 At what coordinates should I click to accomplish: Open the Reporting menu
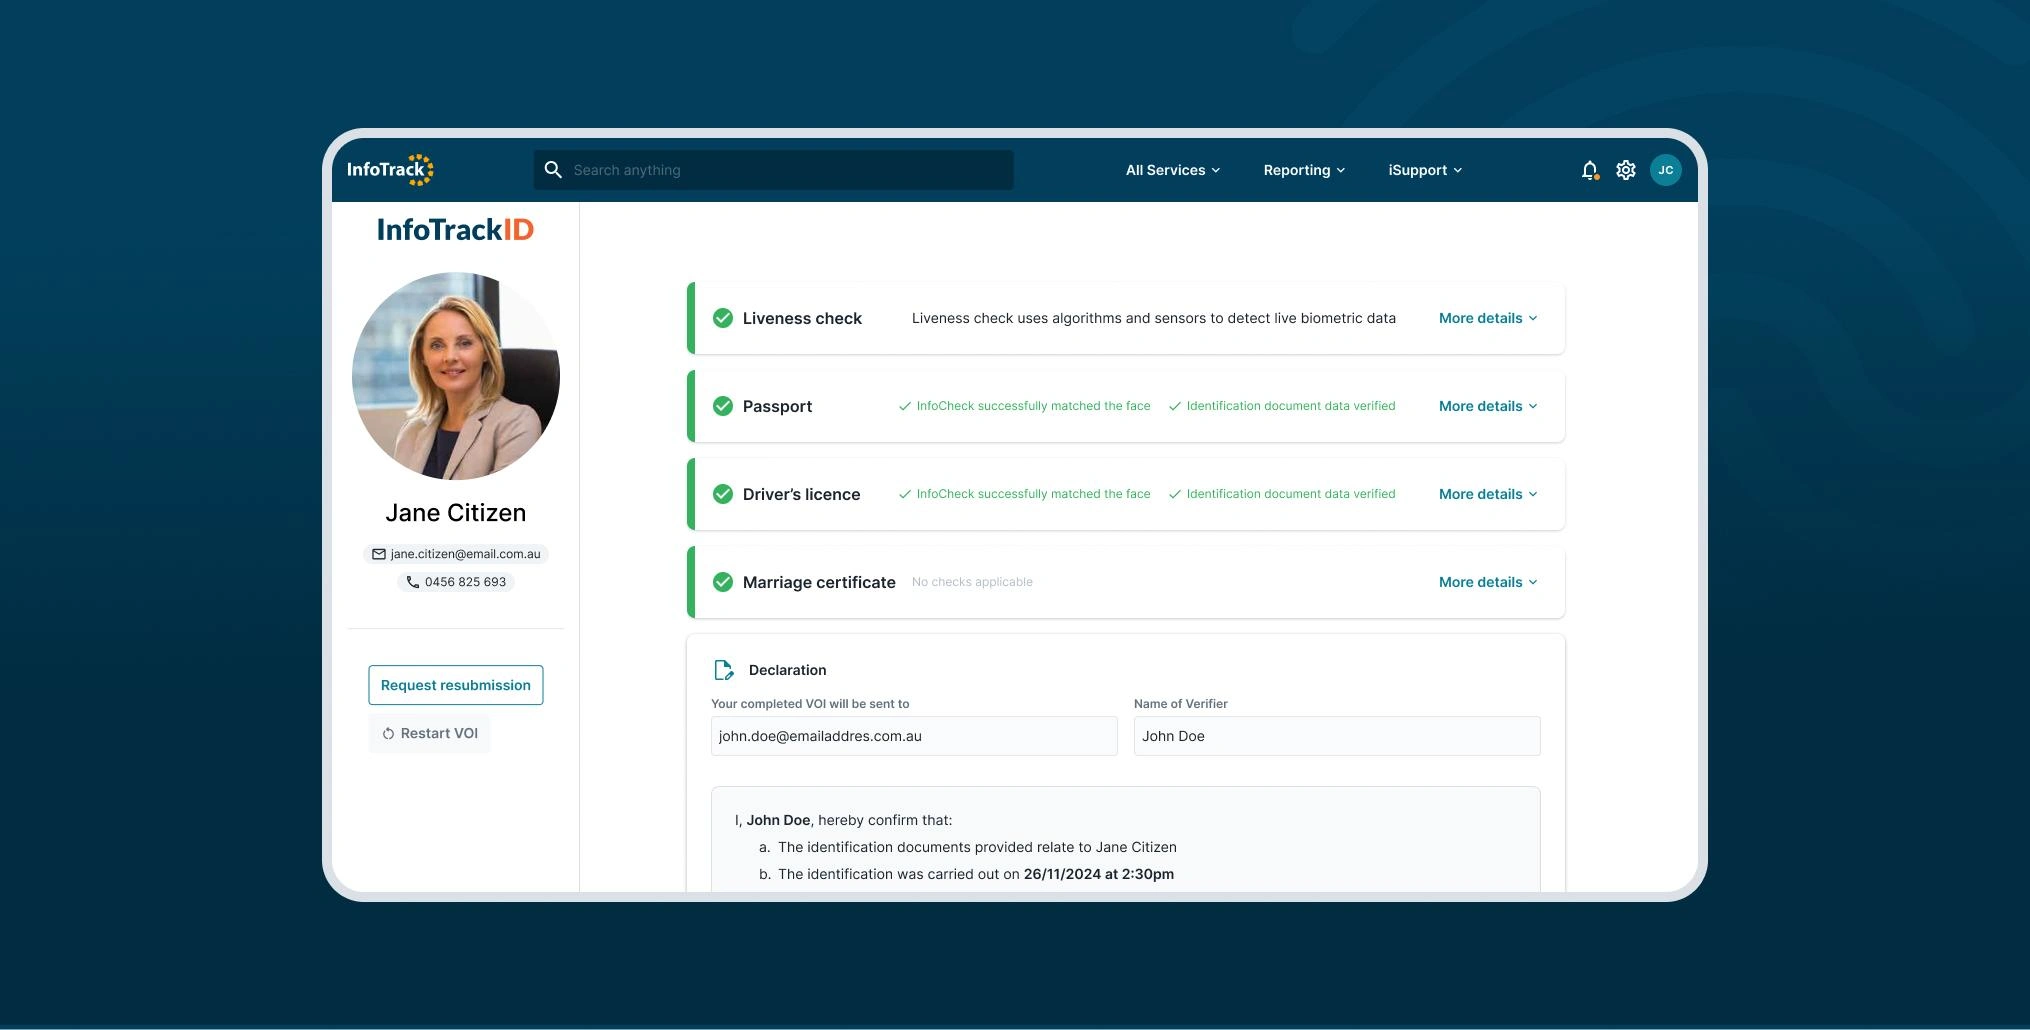1304,170
